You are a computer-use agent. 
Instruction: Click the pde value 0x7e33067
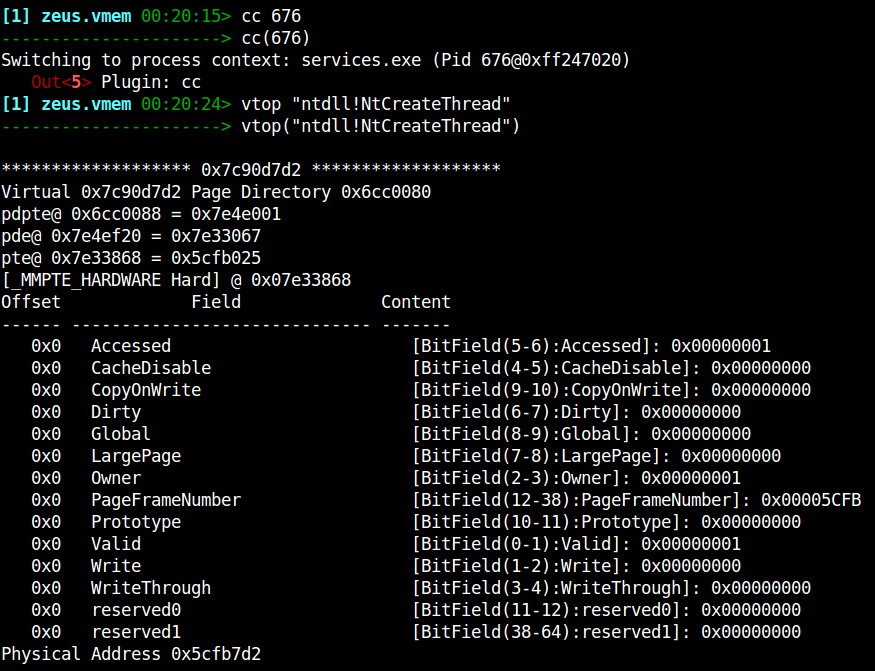(216, 236)
